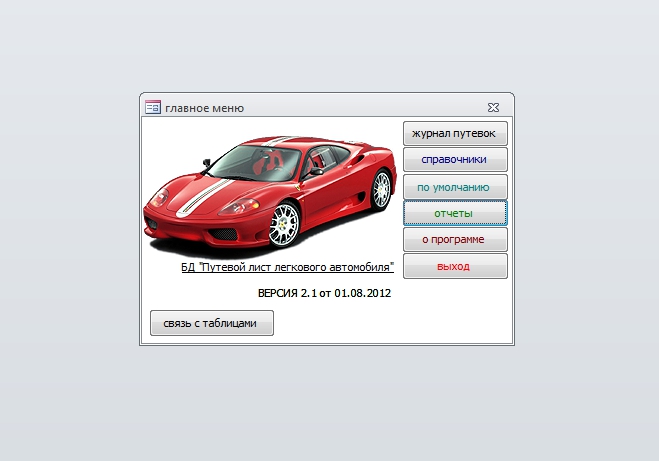Open the отчеты reports section
The image size is (659, 461).
455,213
